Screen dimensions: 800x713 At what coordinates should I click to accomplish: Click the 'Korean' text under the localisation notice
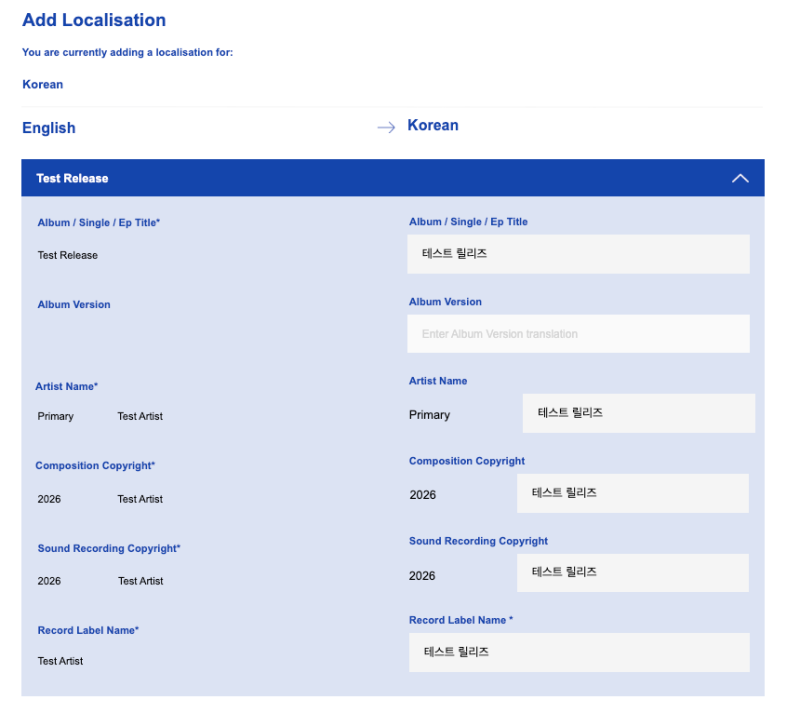coord(43,84)
